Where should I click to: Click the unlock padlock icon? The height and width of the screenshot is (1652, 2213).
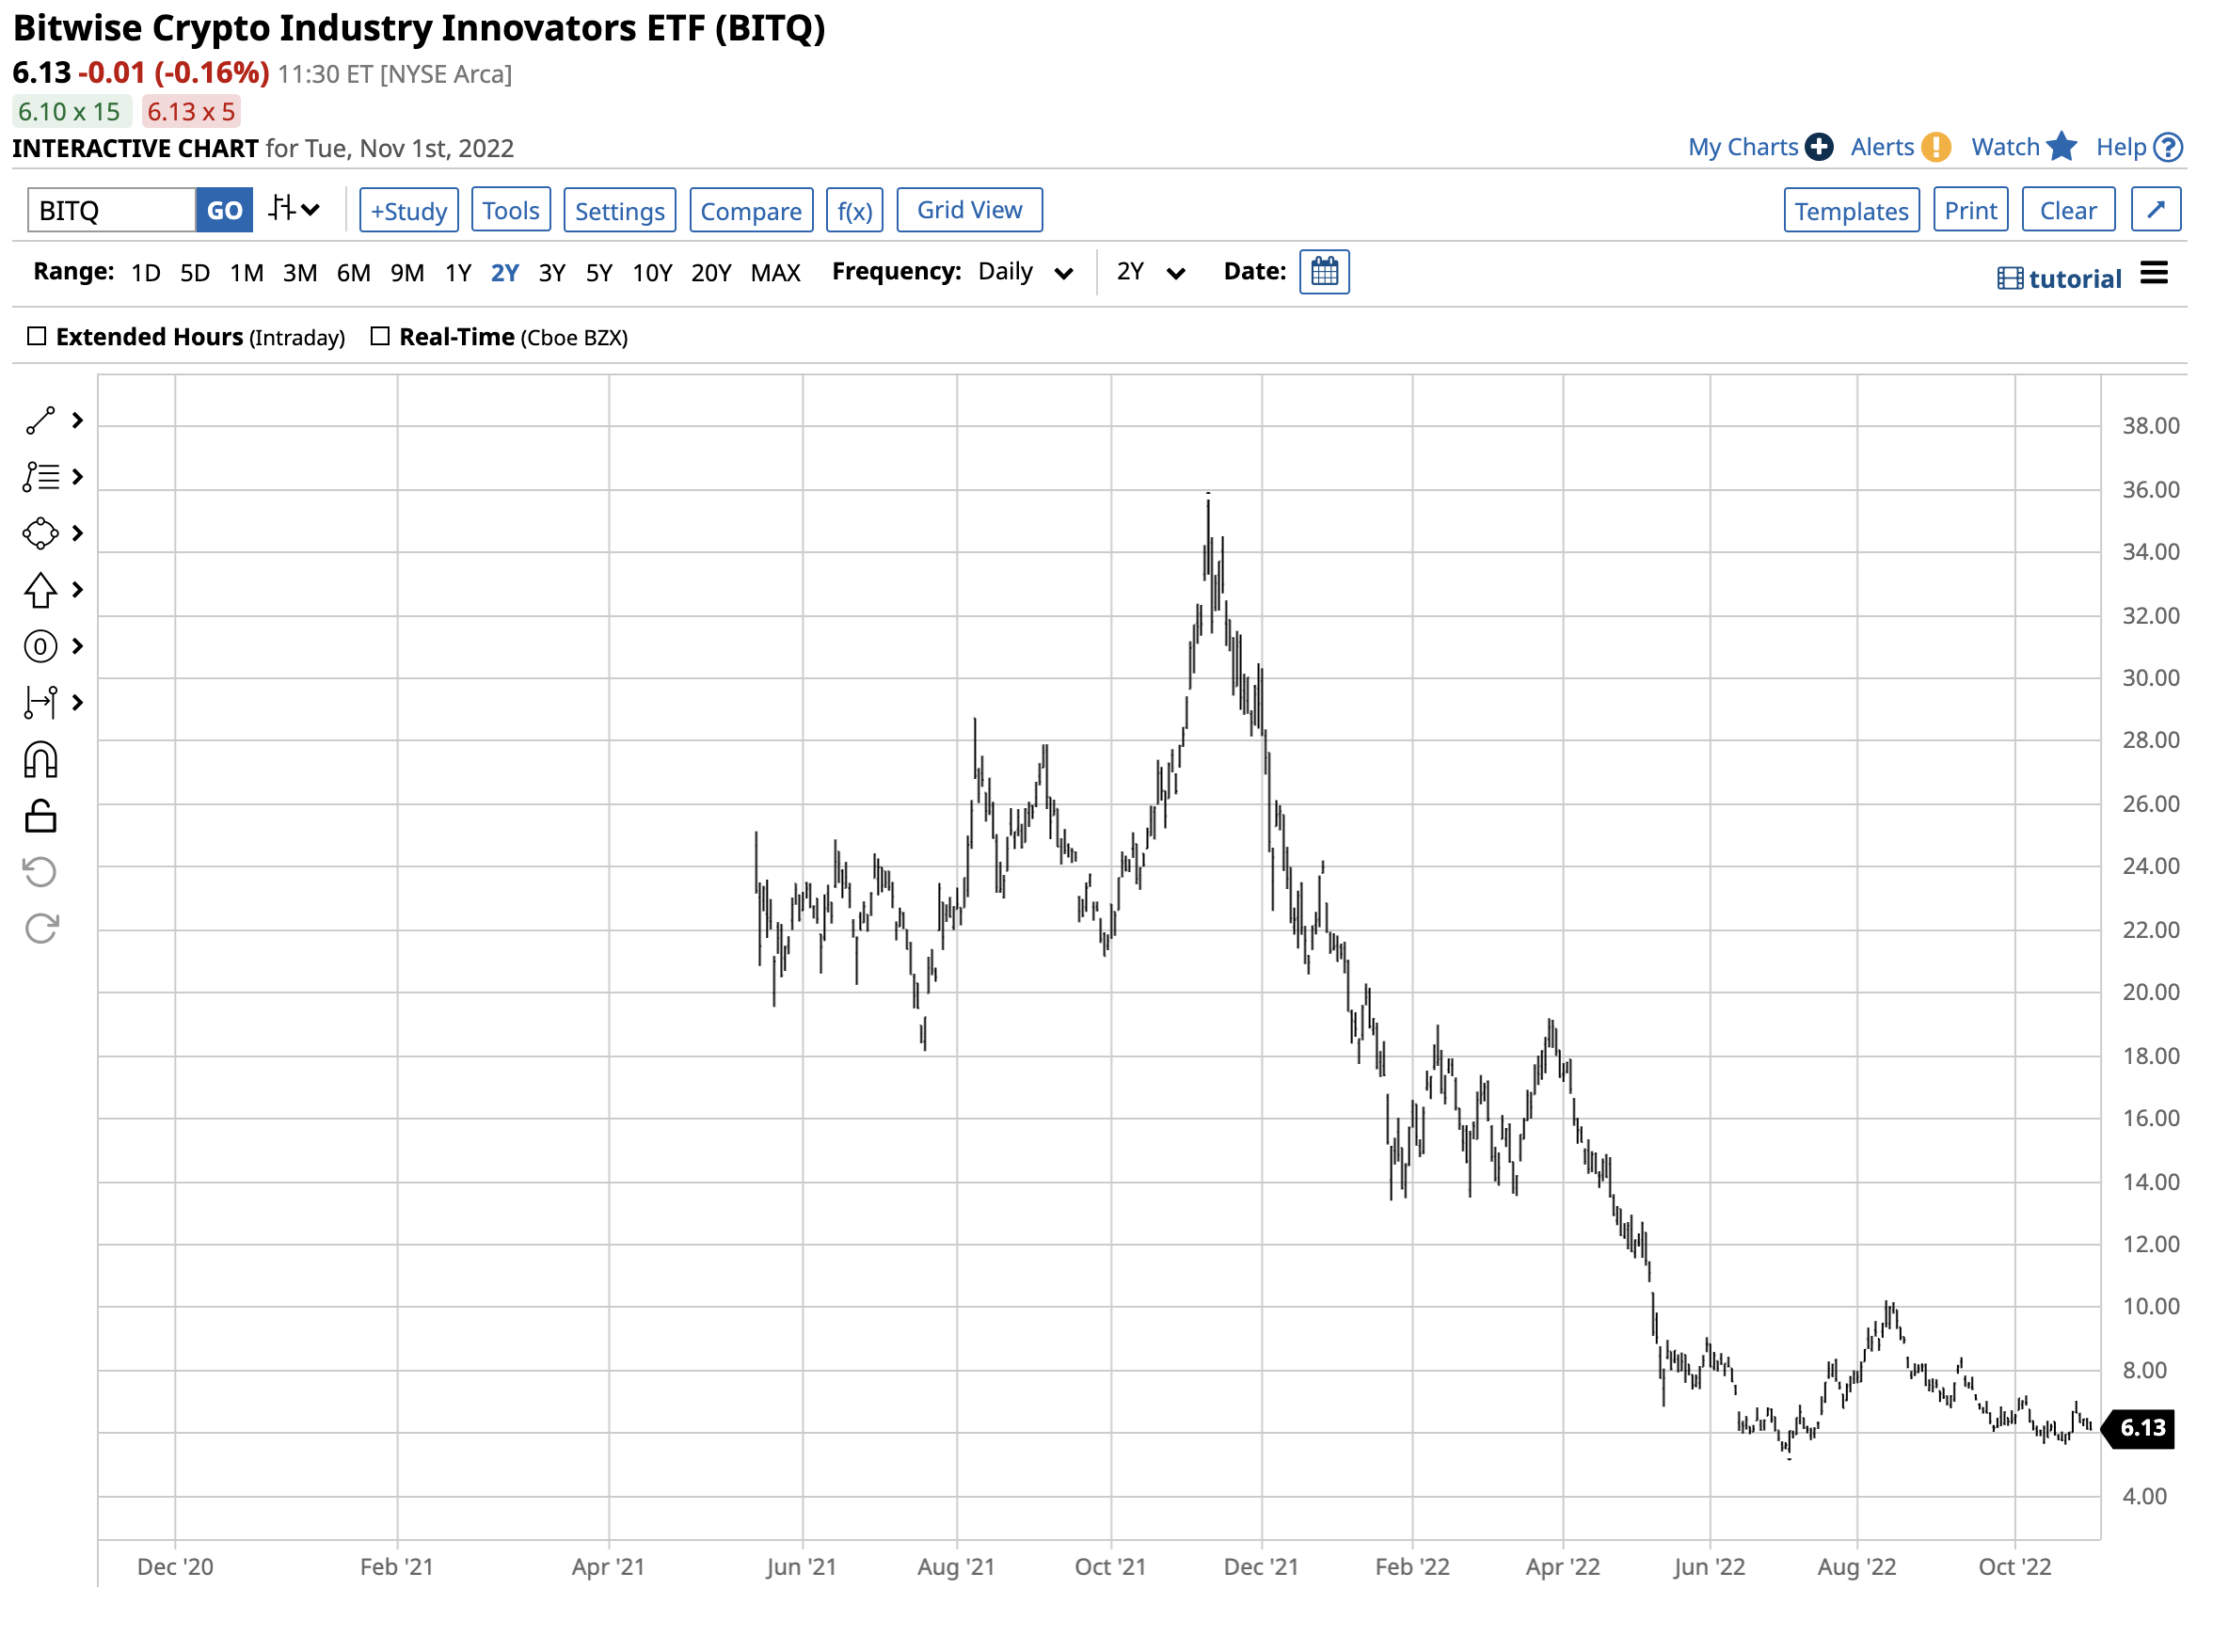coord(40,816)
